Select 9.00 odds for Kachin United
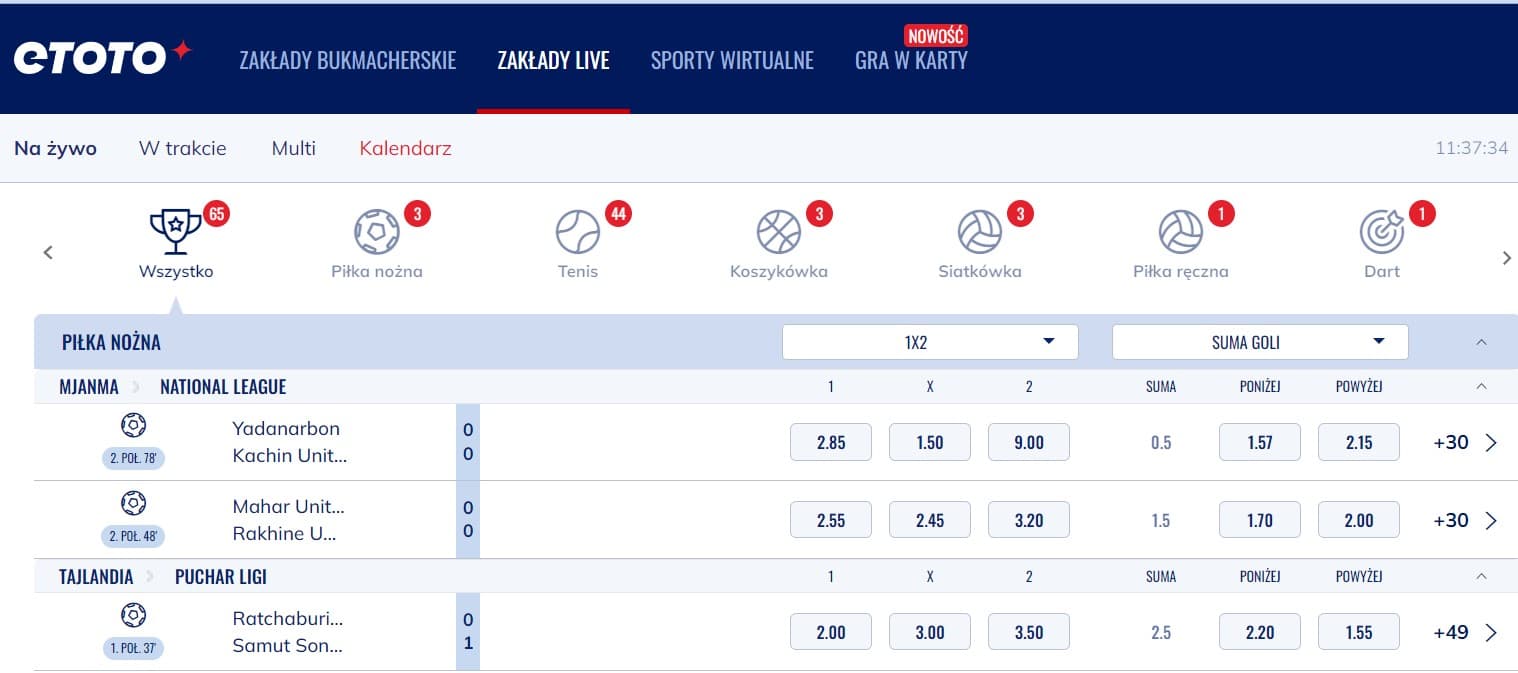The width and height of the screenshot is (1518, 673). coord(1029,442)
